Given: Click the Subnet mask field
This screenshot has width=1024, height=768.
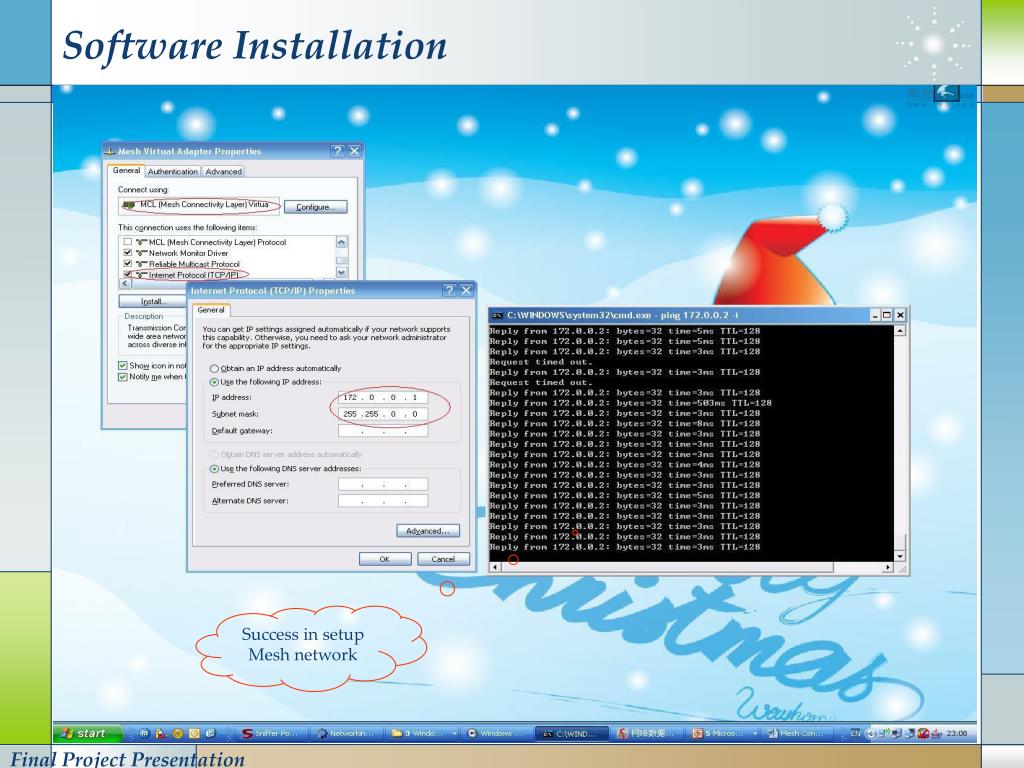Looking at the screenshot, I should tap(383, 414).
